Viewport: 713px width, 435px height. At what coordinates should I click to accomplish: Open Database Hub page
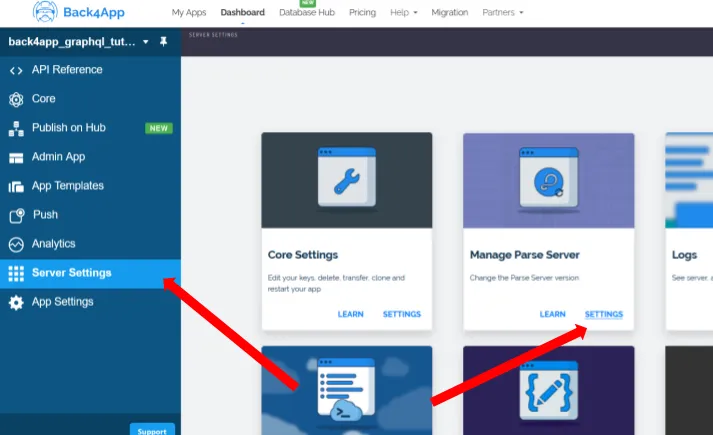(307, 12)
